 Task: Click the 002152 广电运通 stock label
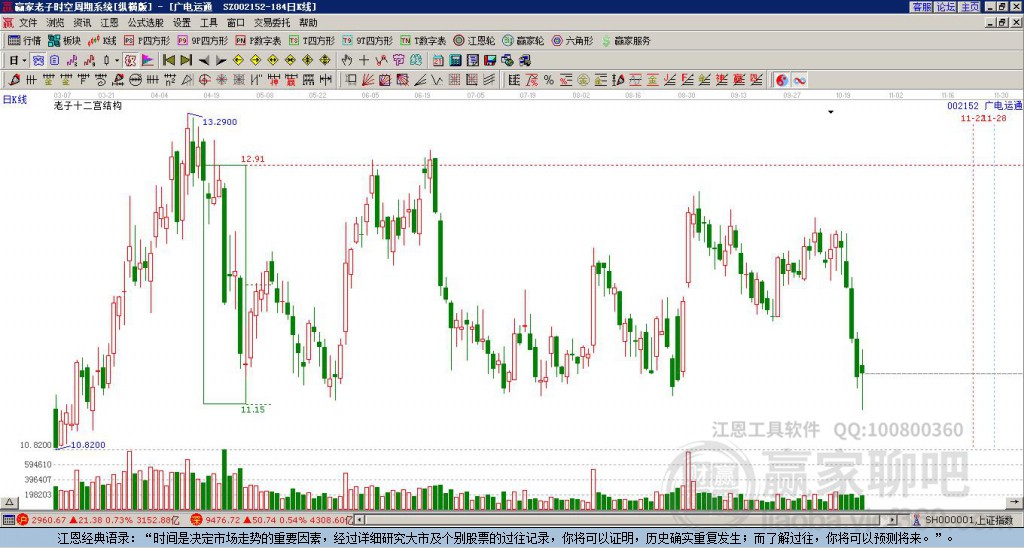tap(984, 106)
